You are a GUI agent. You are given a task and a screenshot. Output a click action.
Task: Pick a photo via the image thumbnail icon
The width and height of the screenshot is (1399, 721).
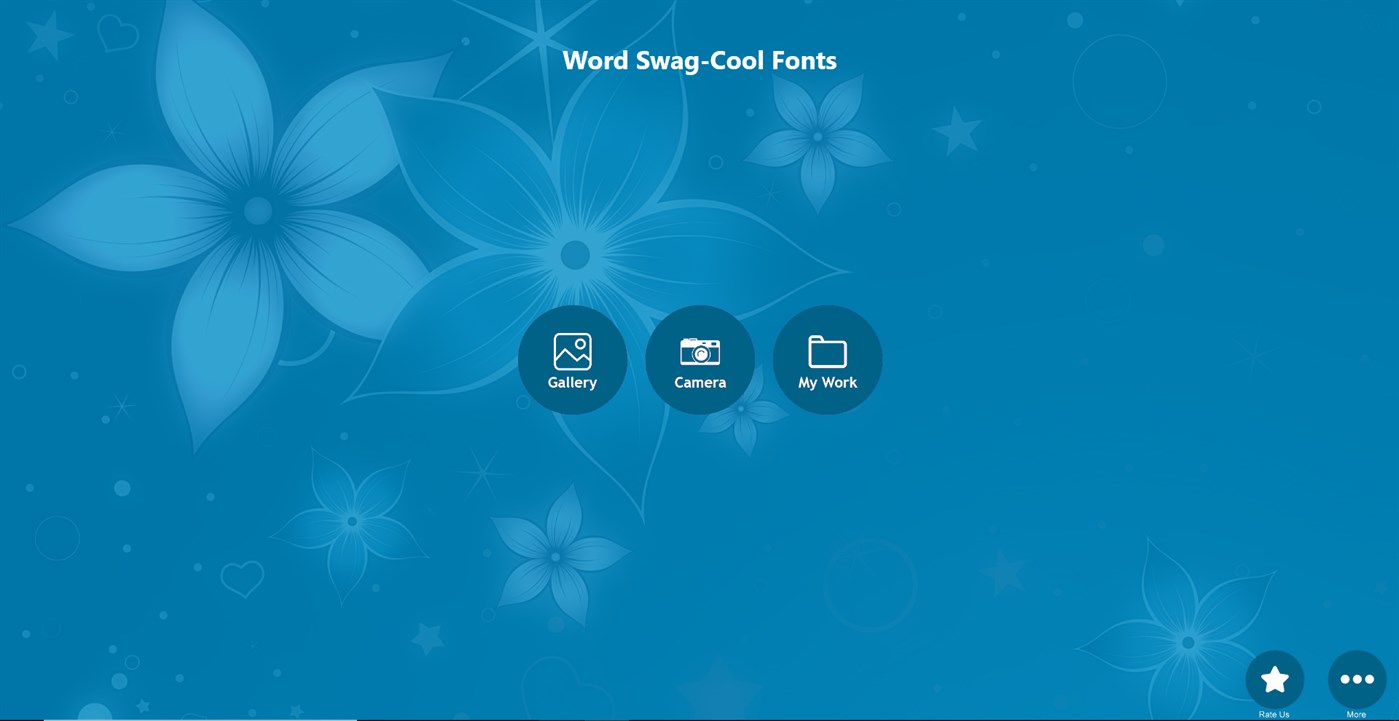coord(572,351)
